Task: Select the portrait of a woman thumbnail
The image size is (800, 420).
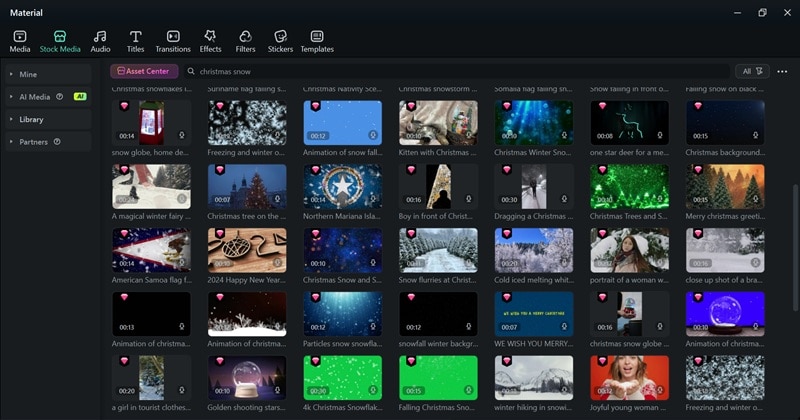Action: 630,250
